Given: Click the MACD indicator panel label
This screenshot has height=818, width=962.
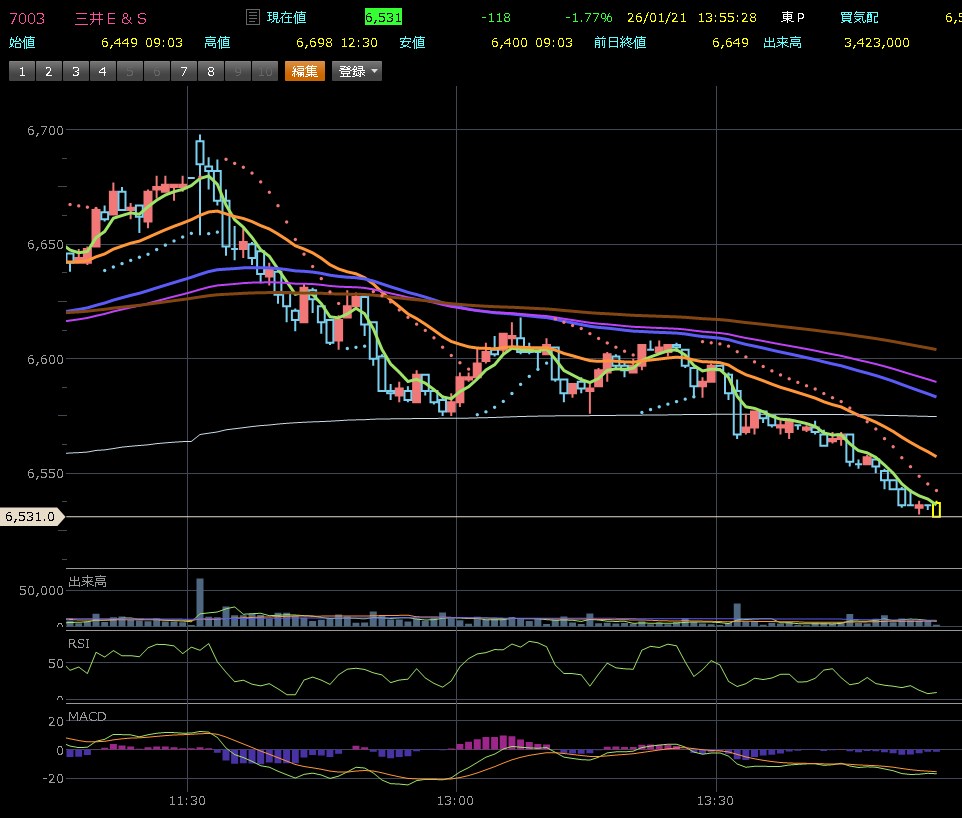Looking at the screenshot, I should pyautogui.click(x=86, y=717).
